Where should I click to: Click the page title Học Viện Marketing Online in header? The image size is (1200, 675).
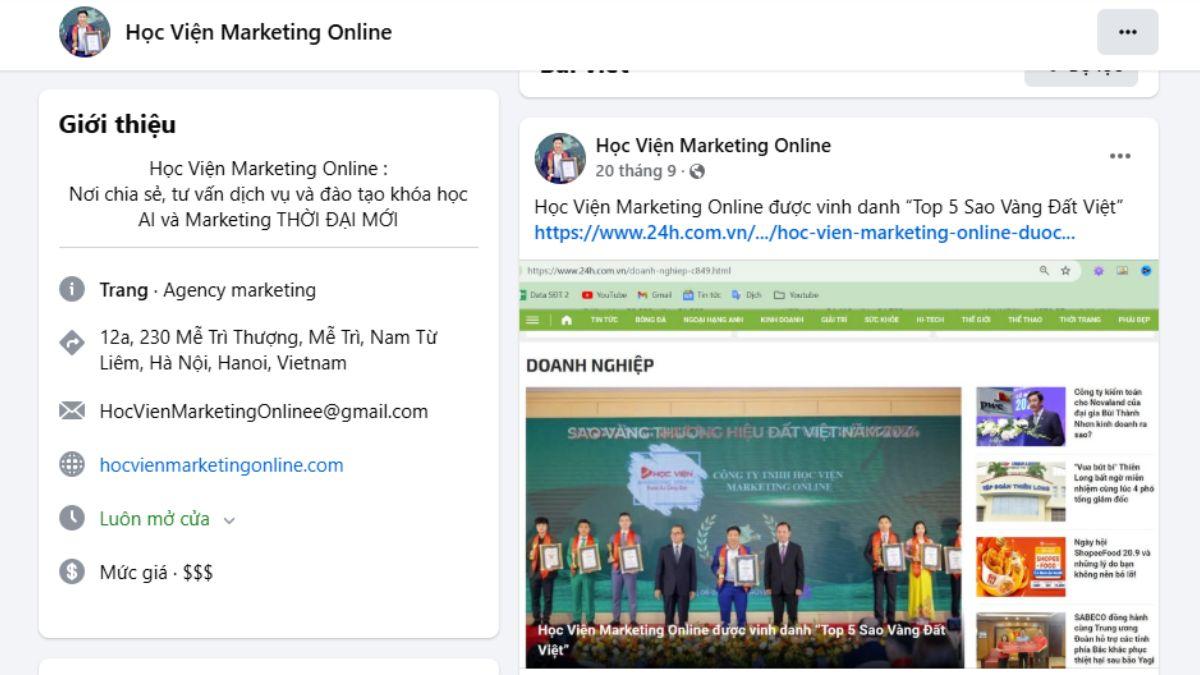pos(258,32)
